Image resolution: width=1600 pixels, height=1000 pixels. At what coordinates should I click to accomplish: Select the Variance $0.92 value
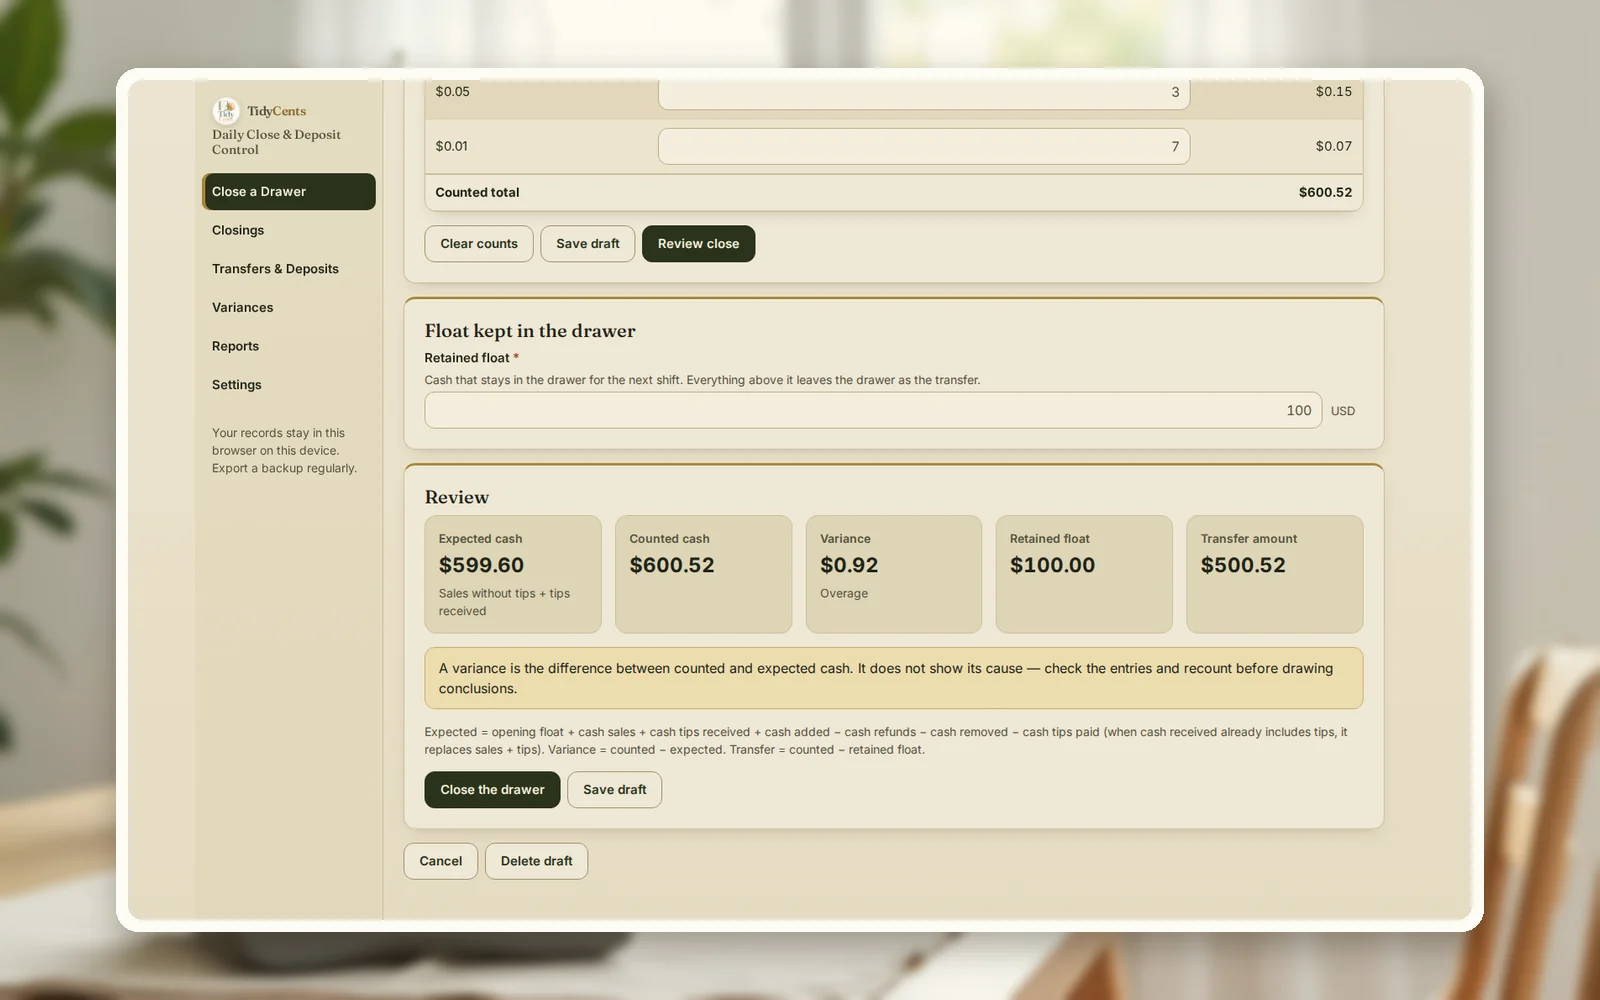pyautogui.click(x=849, y=565)
